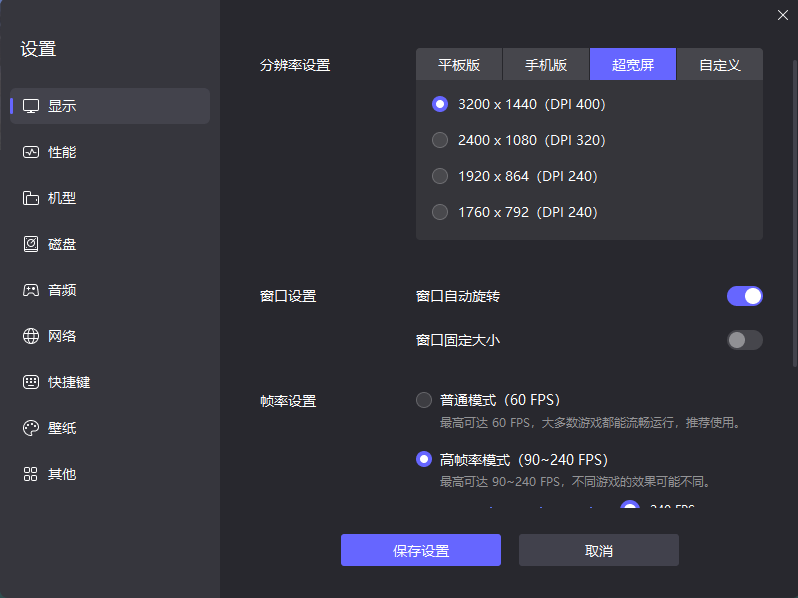798x598 pixels.
Task: Switch to the 平板版 tab
Action: (x=459, y=65)
